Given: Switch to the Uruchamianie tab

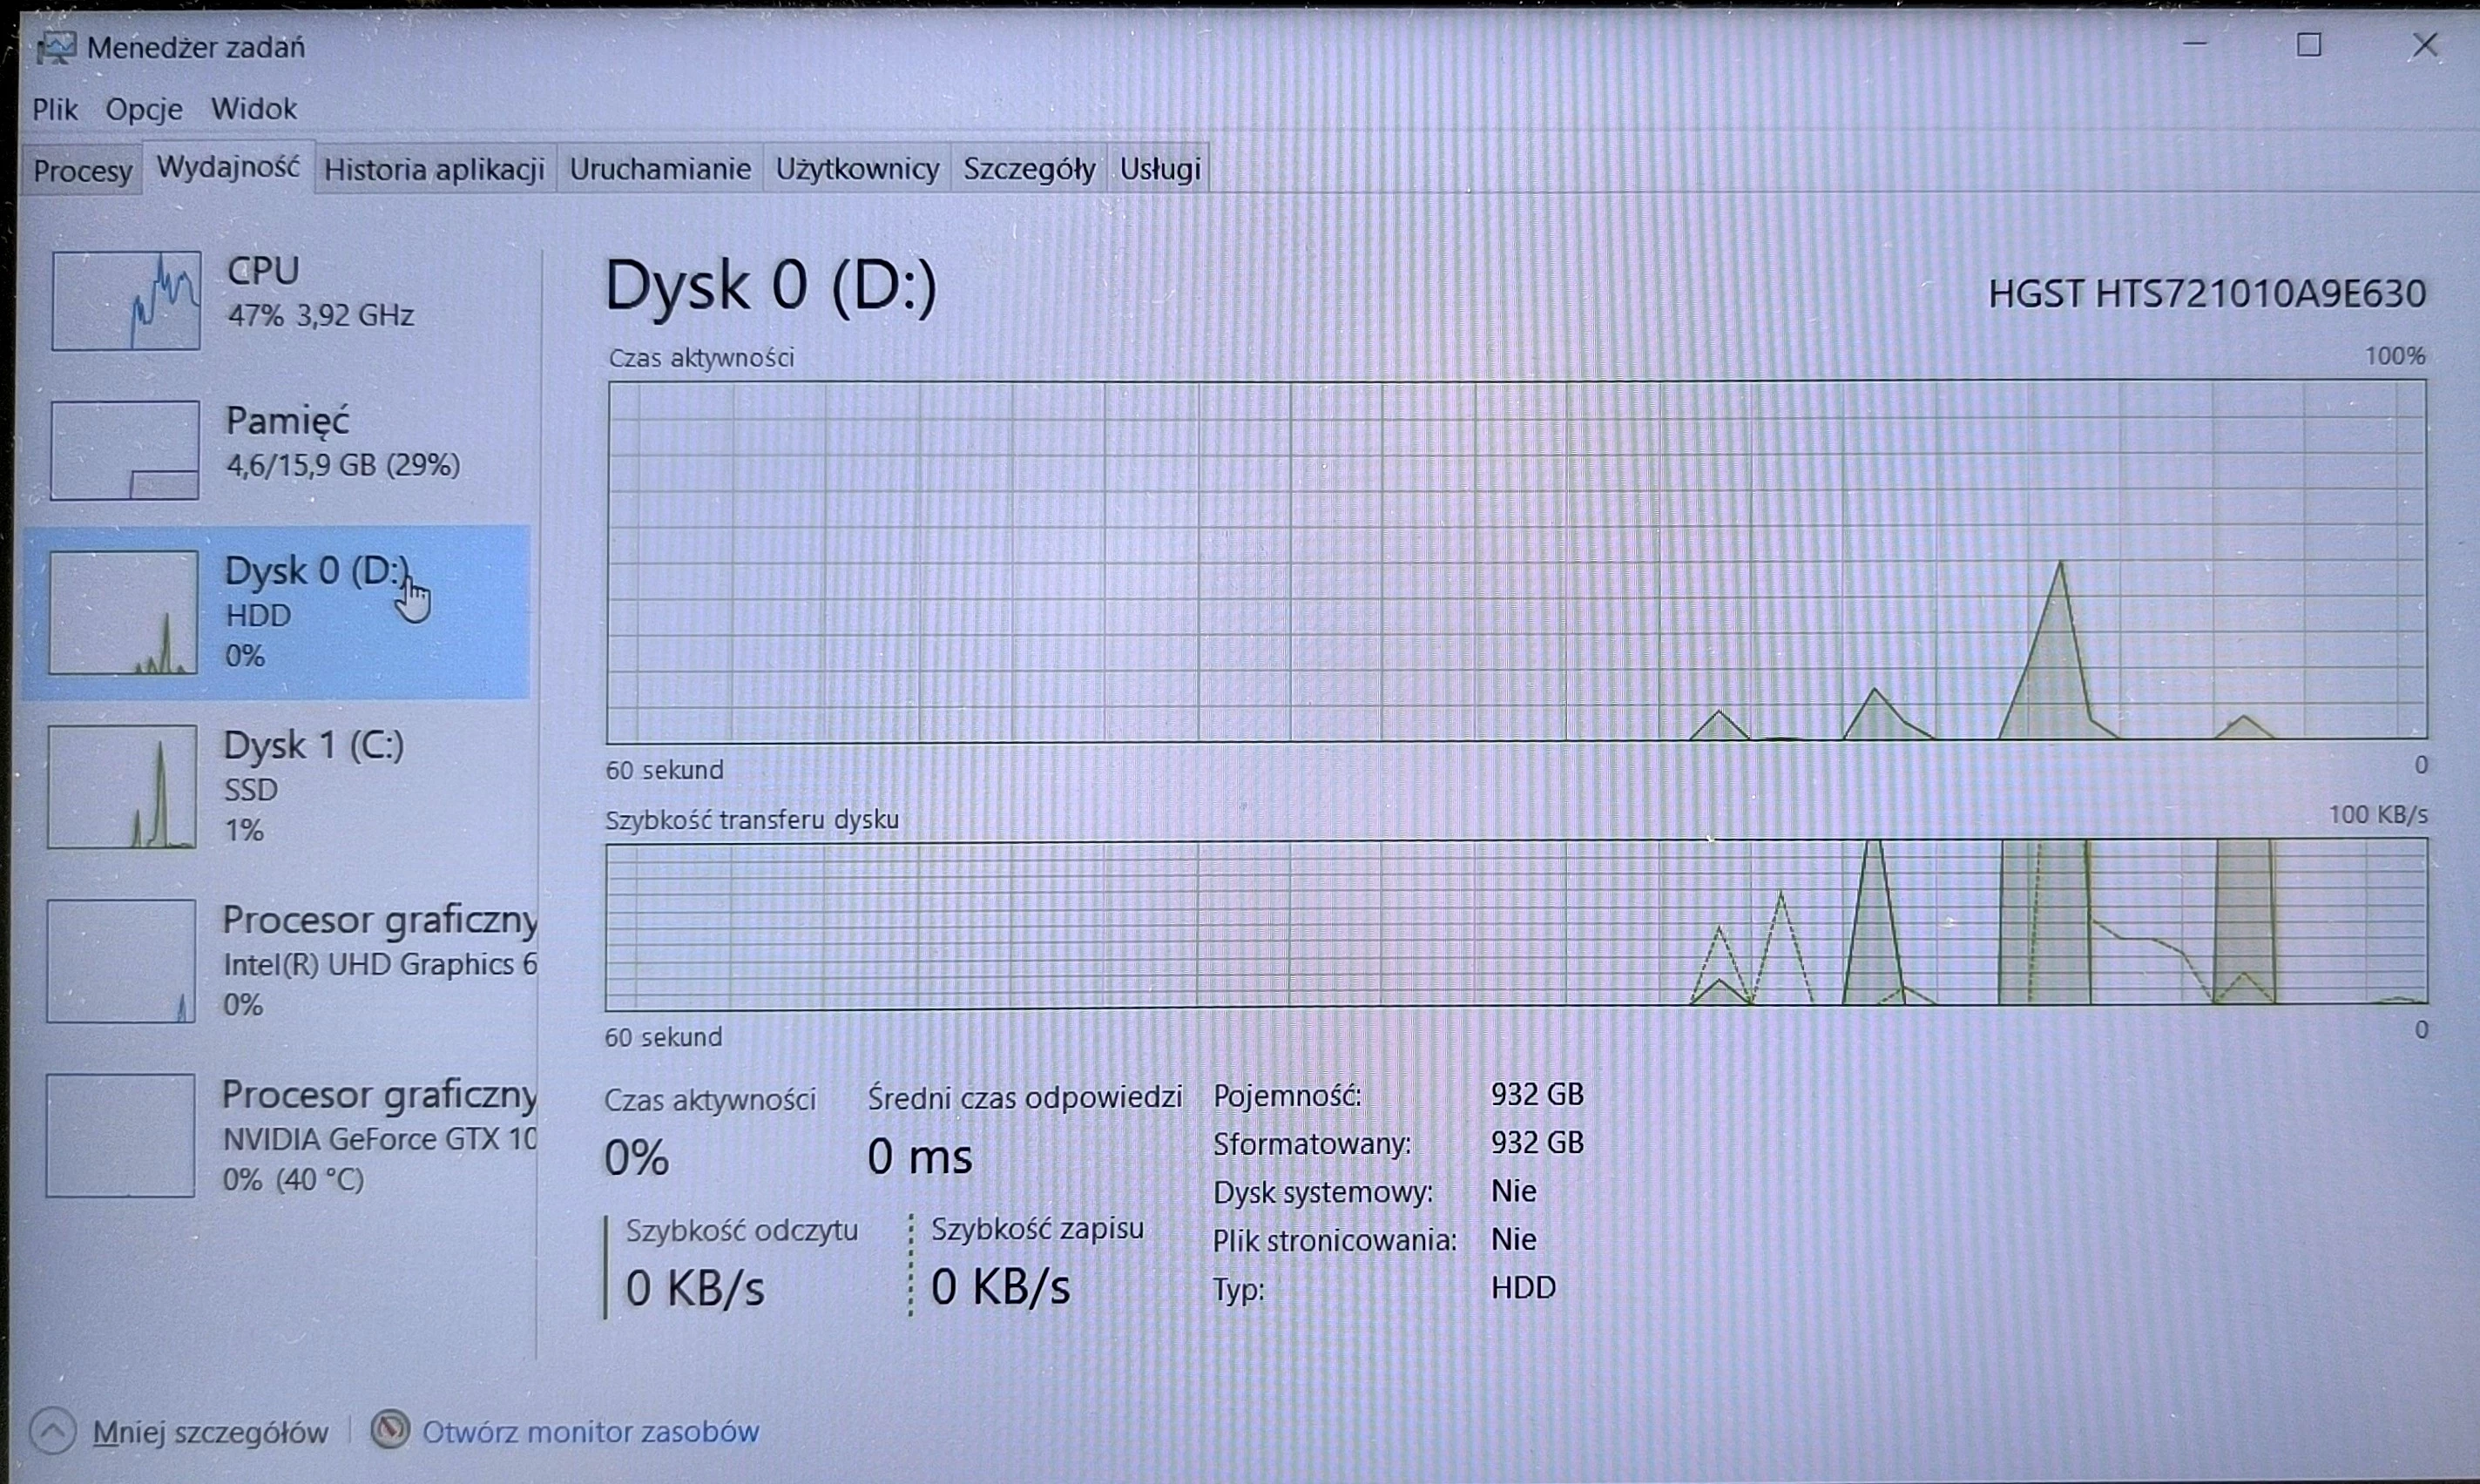Looking at the screenshot, I should 660,168.
